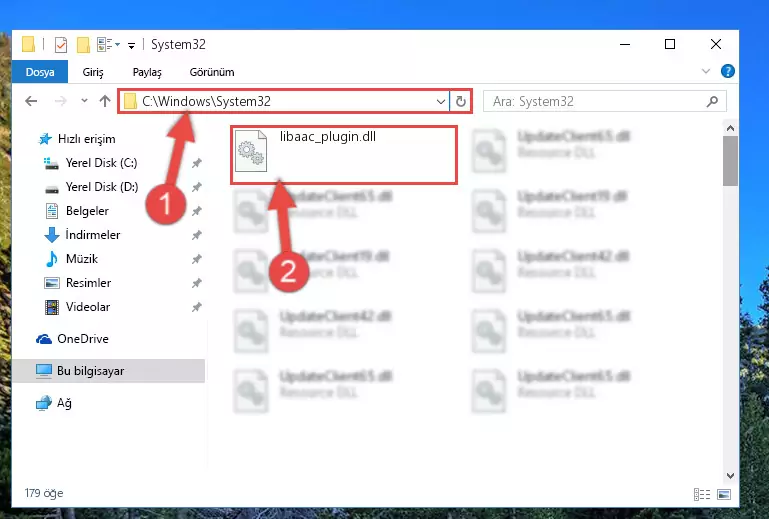Select Ağ in navigation pane

(x=64, y=403)
